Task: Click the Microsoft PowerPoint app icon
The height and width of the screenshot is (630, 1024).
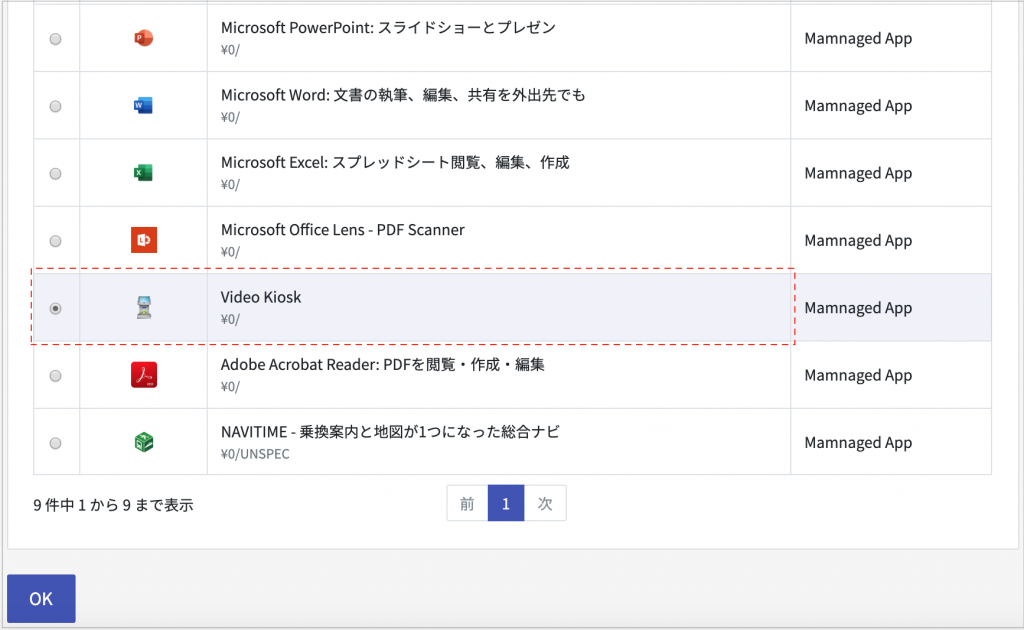Action: coord(144,38)
